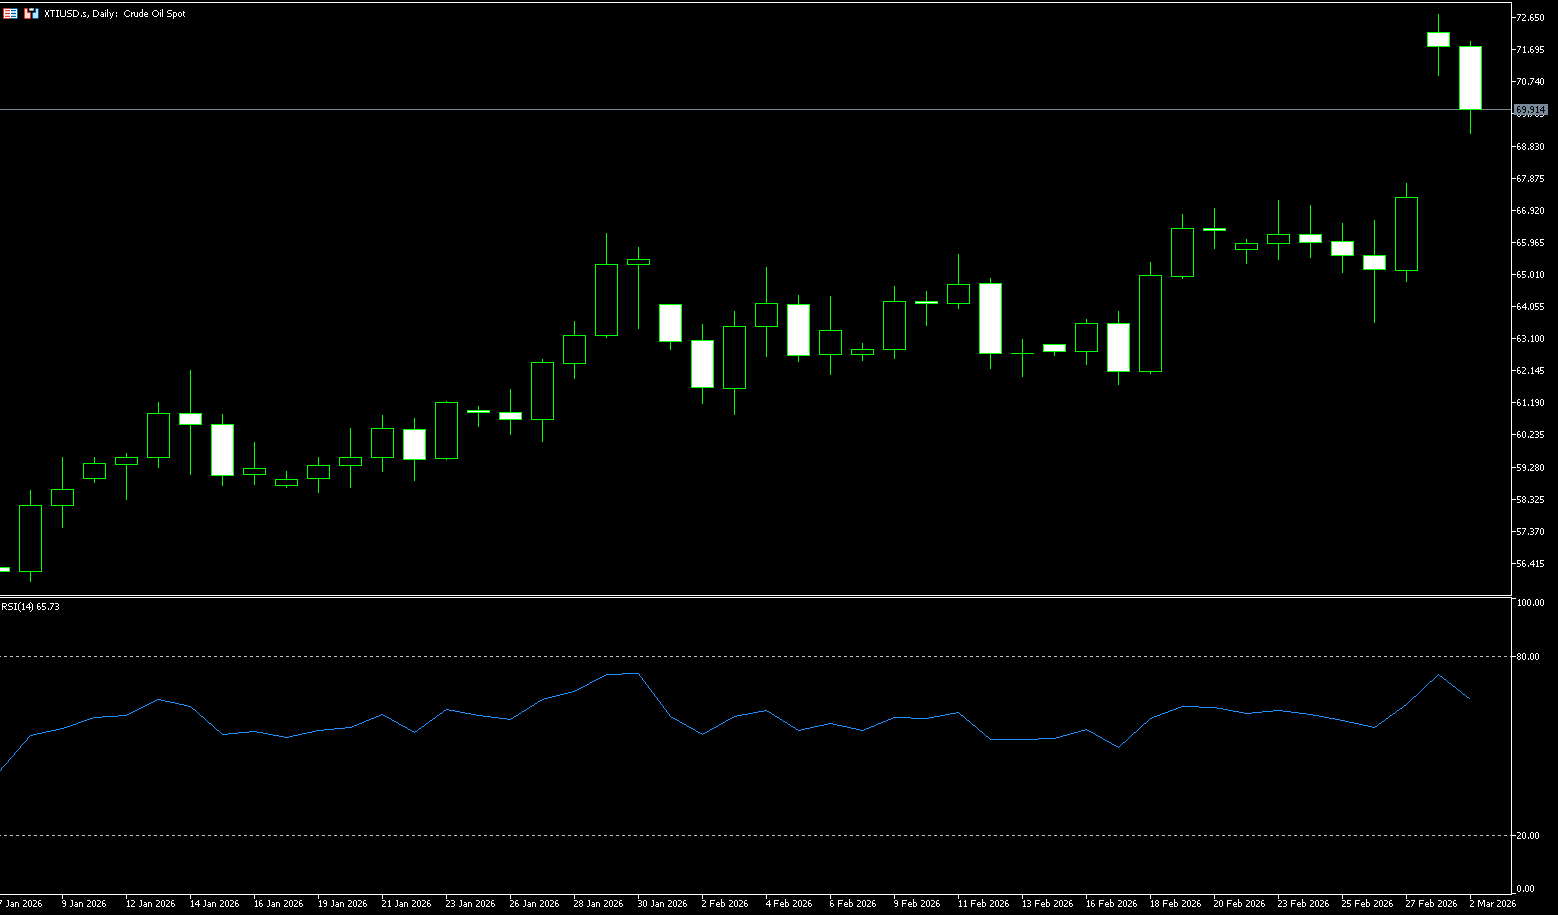Viewport: 1558px width, 915px height.
Task: Click the first large candle at 7 Jan 2026
Action: coord(30,538)
